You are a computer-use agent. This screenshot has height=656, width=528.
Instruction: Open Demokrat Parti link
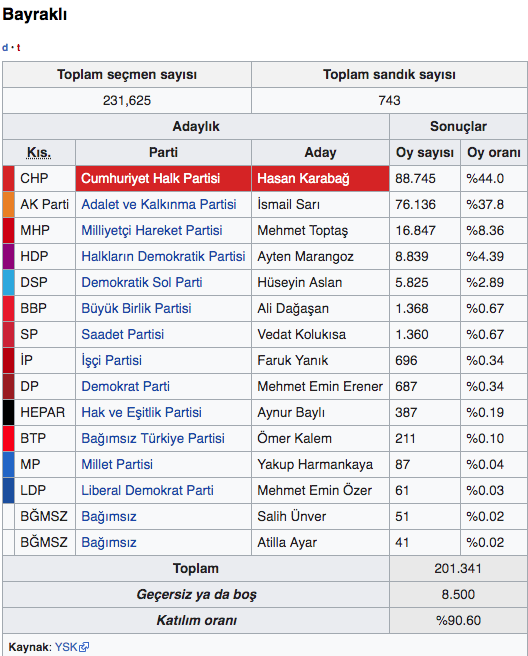[126, 386]
